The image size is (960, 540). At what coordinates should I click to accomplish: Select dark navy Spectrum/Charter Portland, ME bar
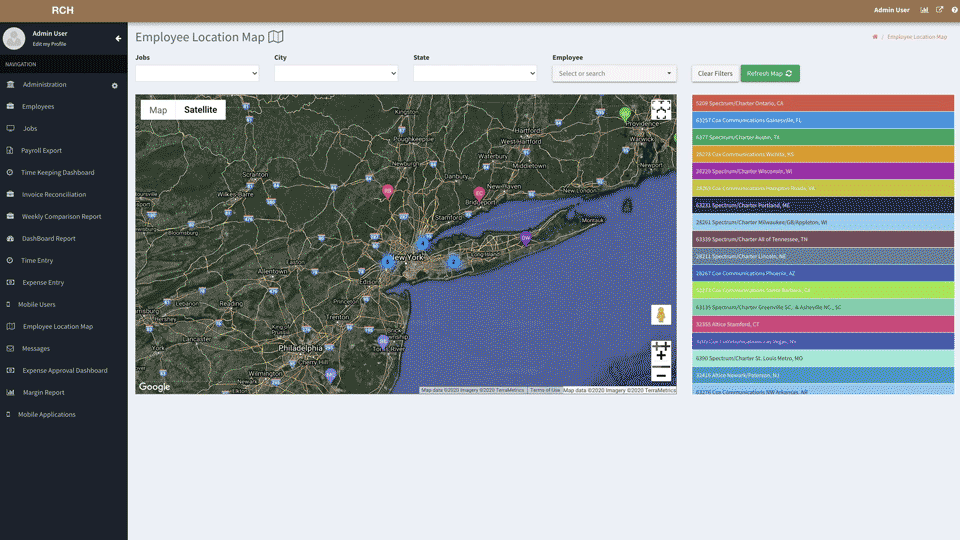(823, 205)
